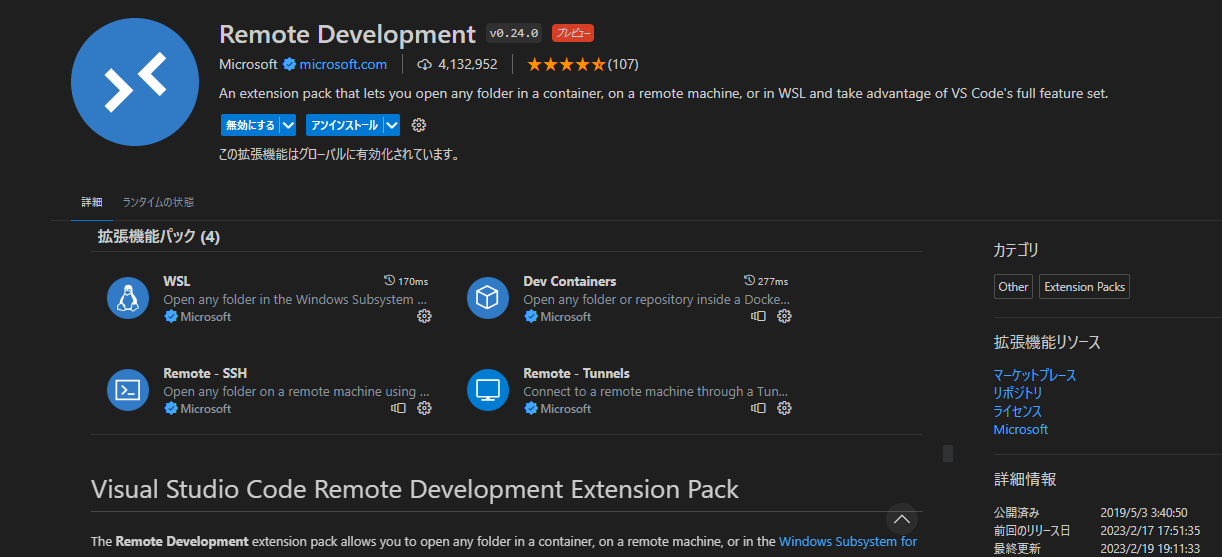Open the Remote - SSH terminal icon
Screen dimensions: 1222x557
(x=127, y=390)
